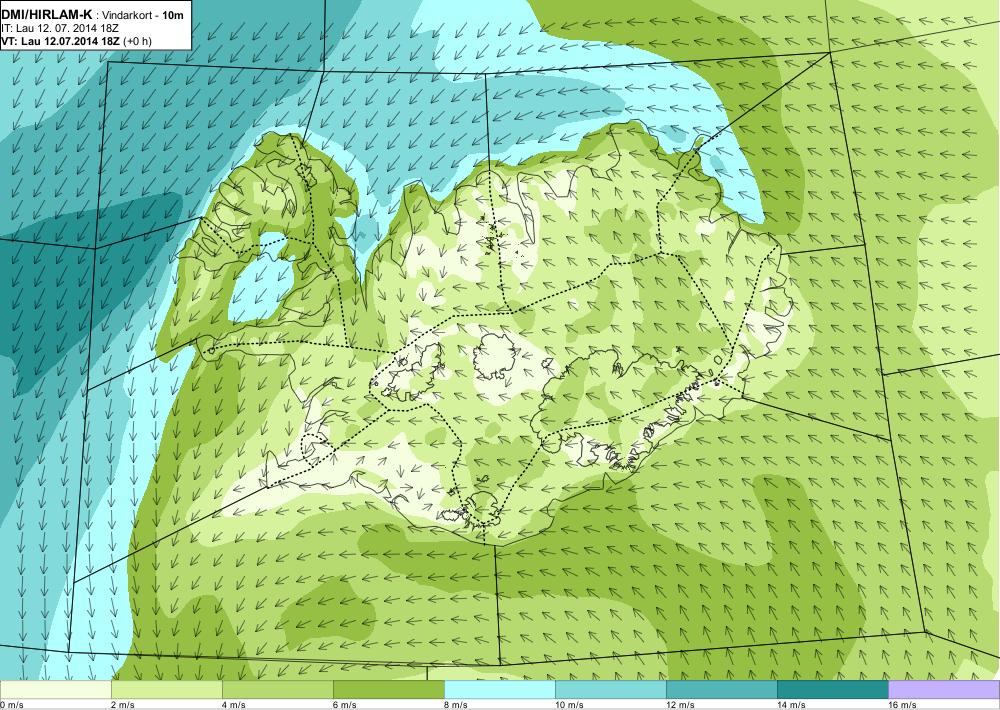Click the purple 16 m/s legend swatch
This screenshot has height=710, width=1000.
(944, 690)
